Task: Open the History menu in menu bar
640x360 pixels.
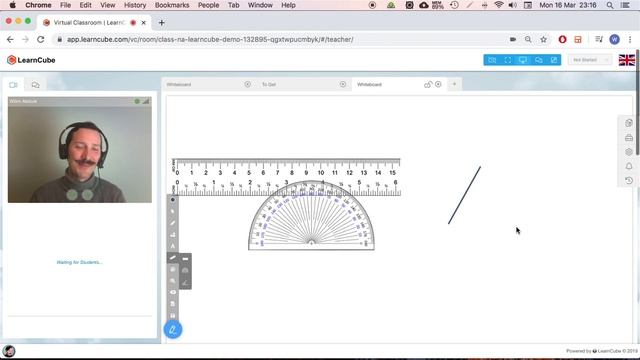Action: [135, 5]
